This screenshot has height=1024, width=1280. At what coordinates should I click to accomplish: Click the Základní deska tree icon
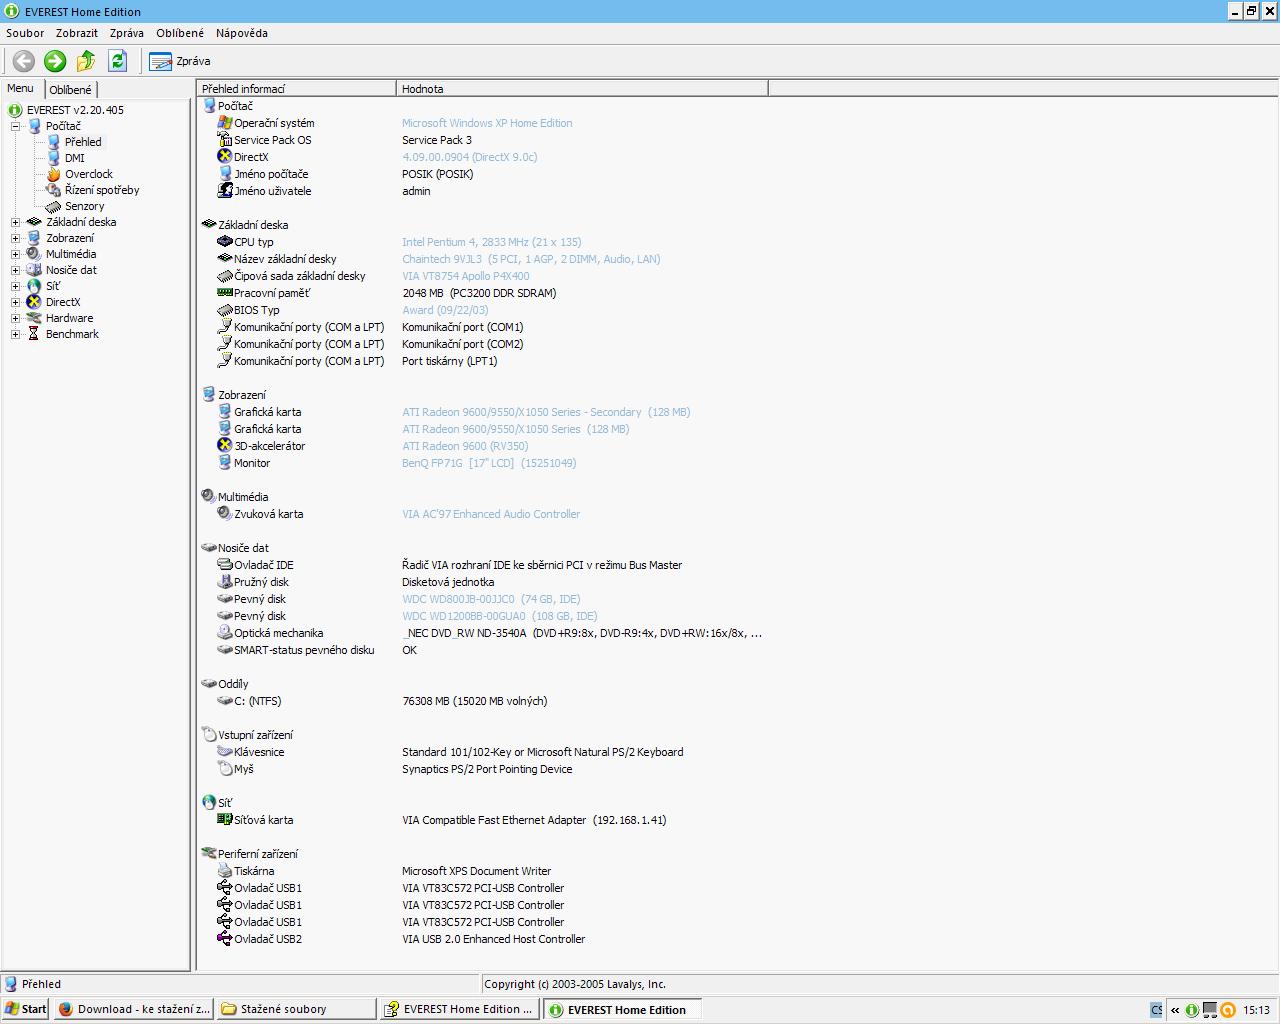34,222
